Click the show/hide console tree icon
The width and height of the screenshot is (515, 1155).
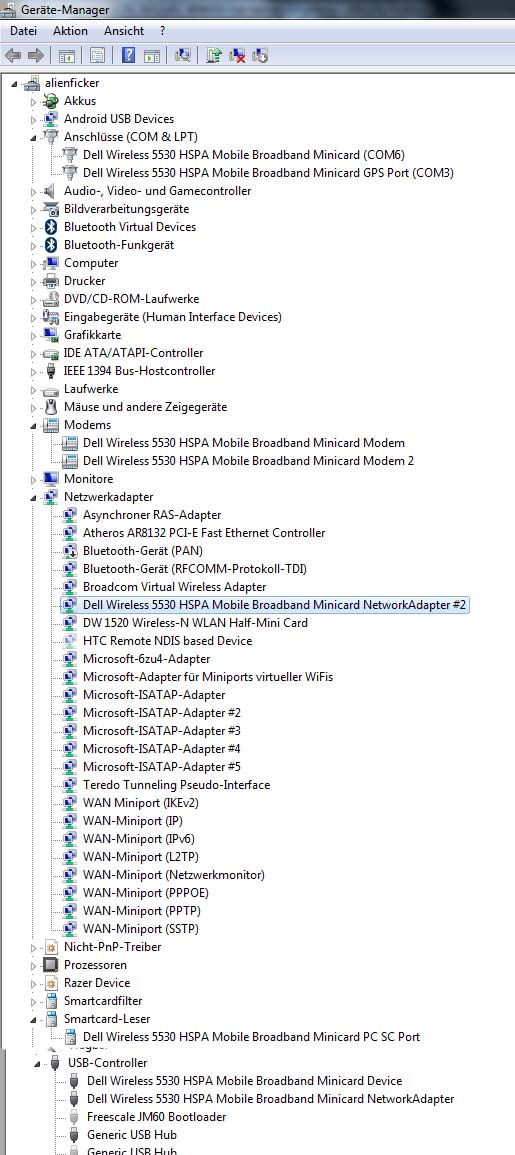(x=67, y=55)
